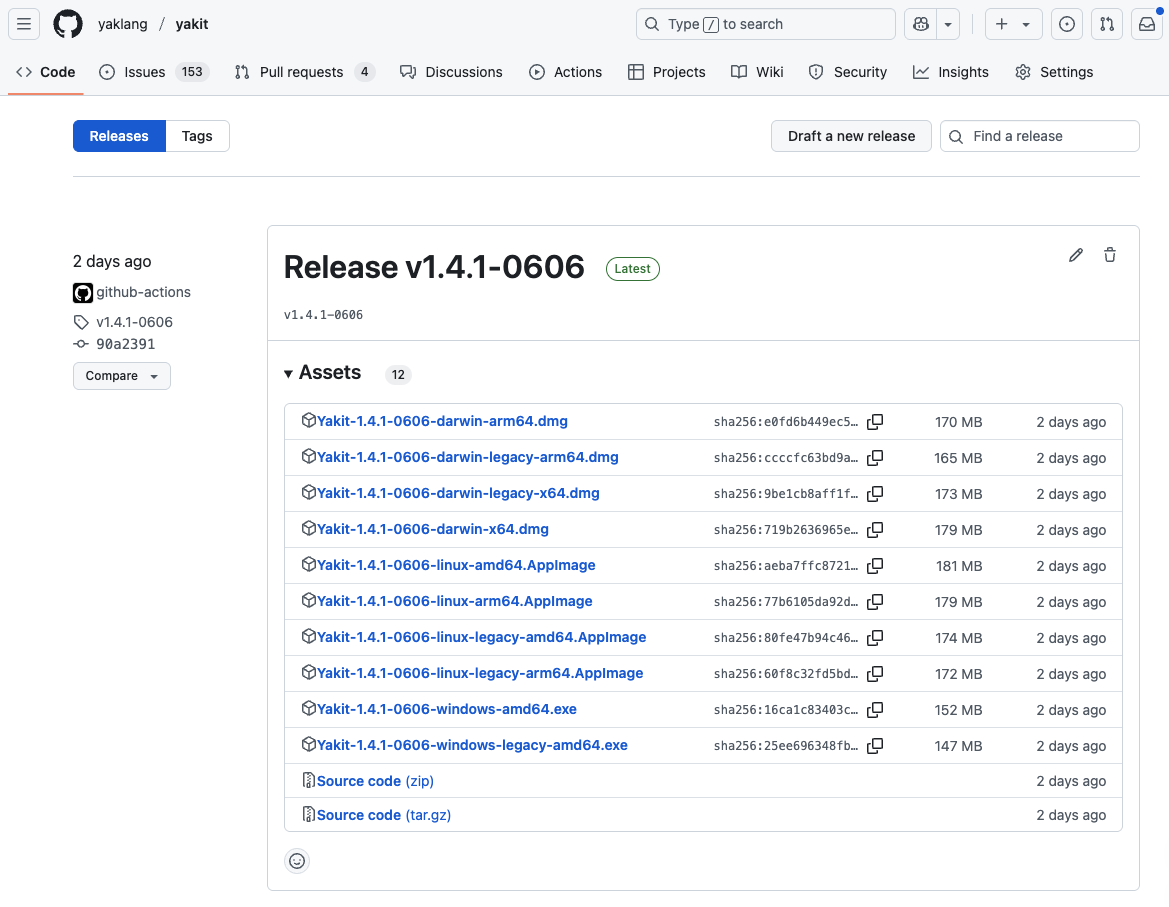This screenshot has width=1169, height=907.
Task: Open the Actions tab
Action: pyautogui.click(x=565, y=72)
